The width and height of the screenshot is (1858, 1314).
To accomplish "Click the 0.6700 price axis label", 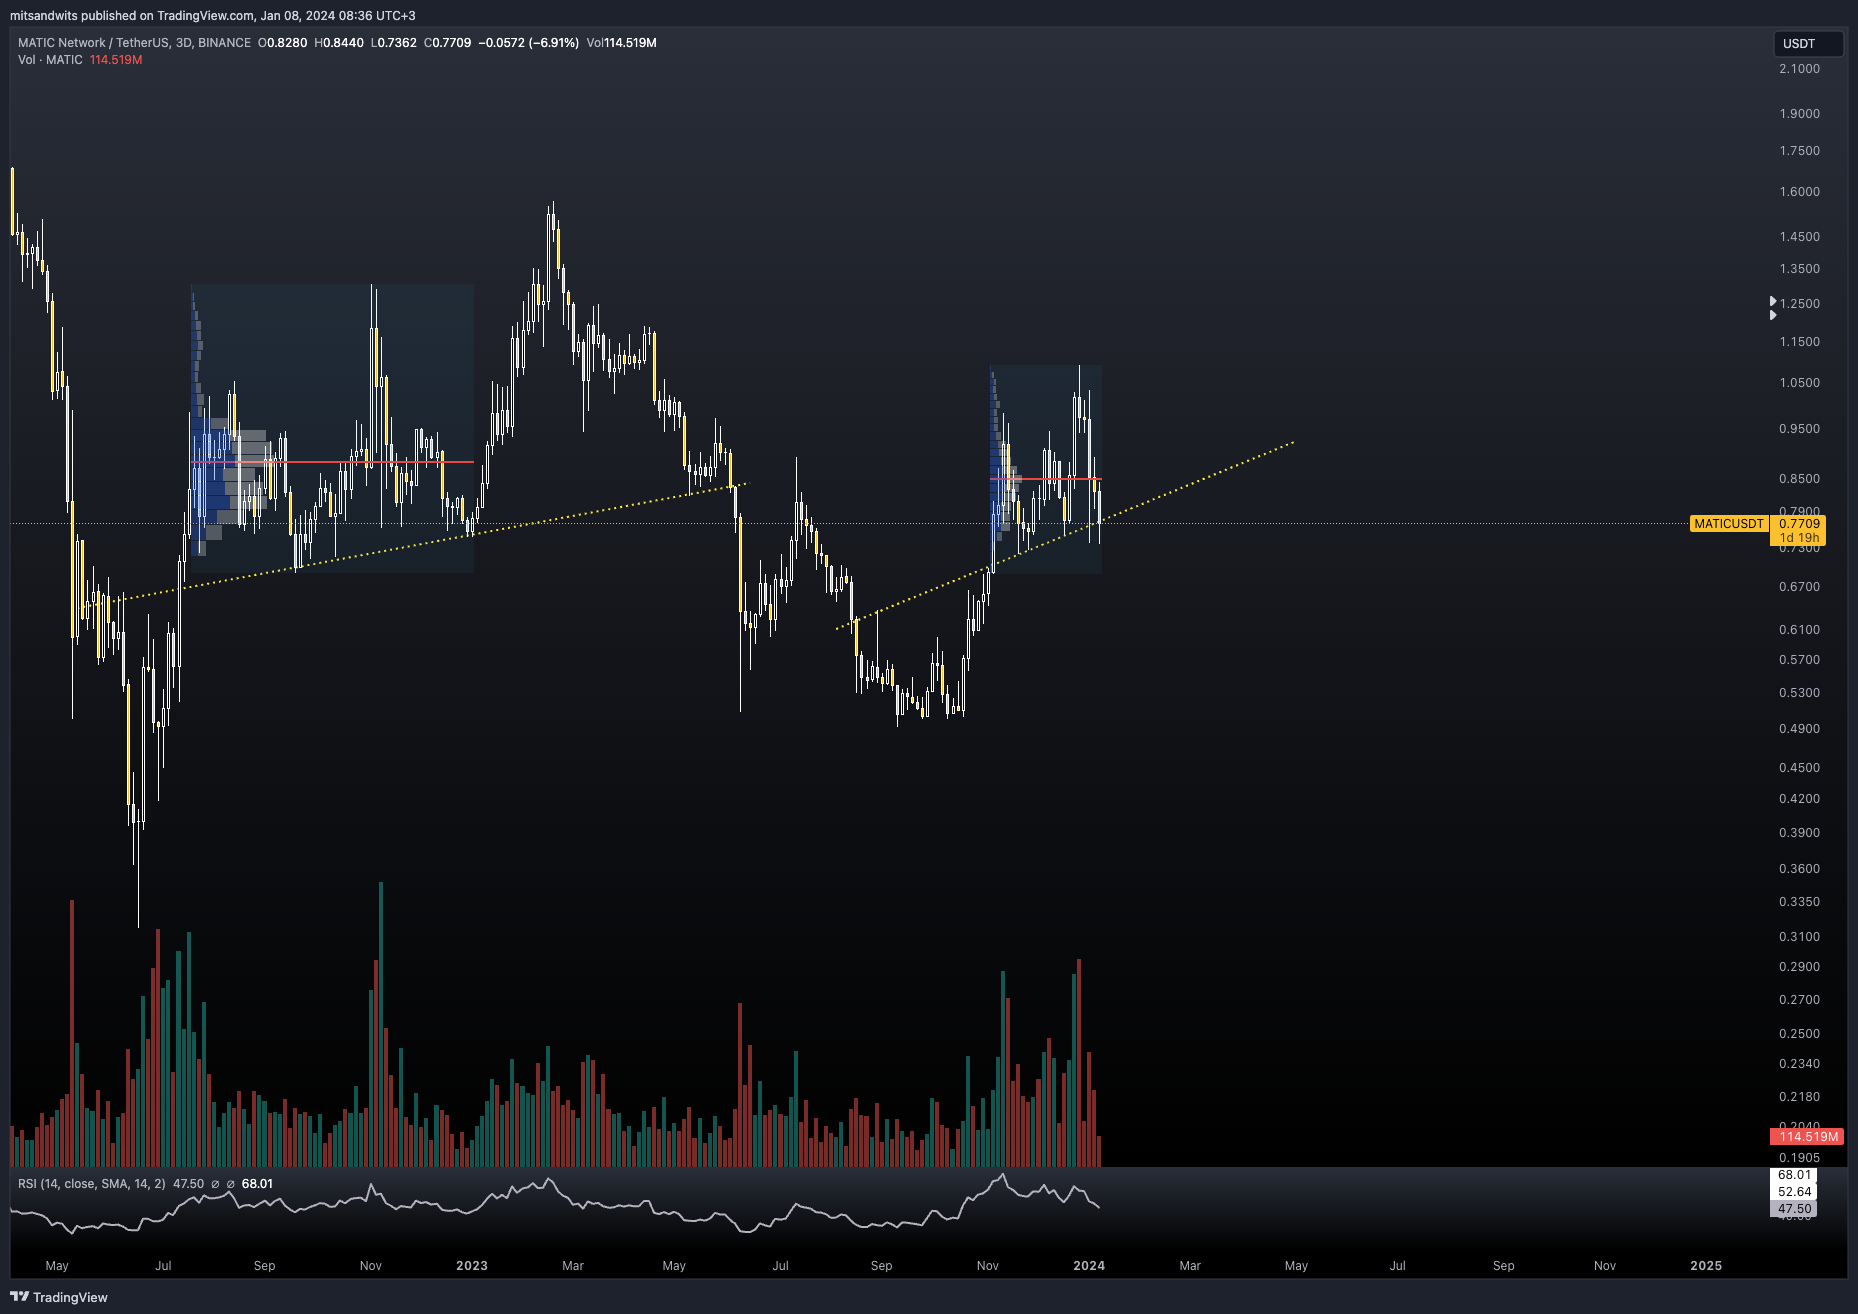I will pyautogui.click(x=1799, y=587).
